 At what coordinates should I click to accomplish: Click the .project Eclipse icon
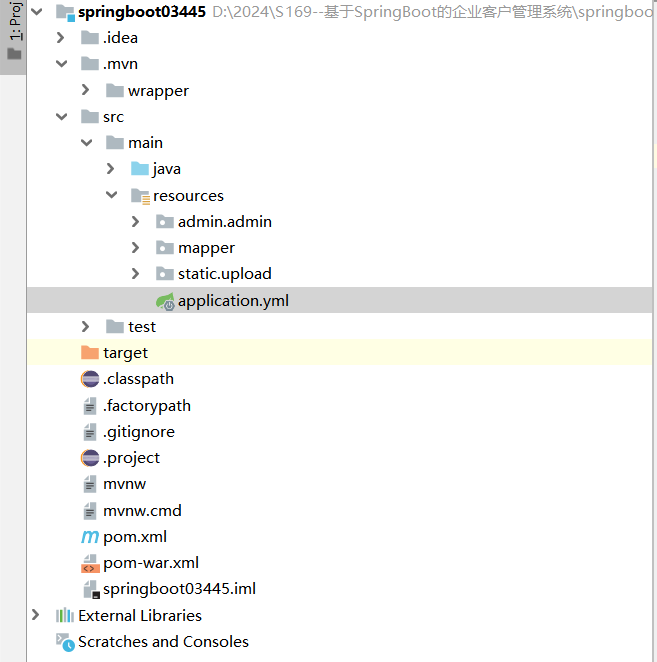coord(90,458)
